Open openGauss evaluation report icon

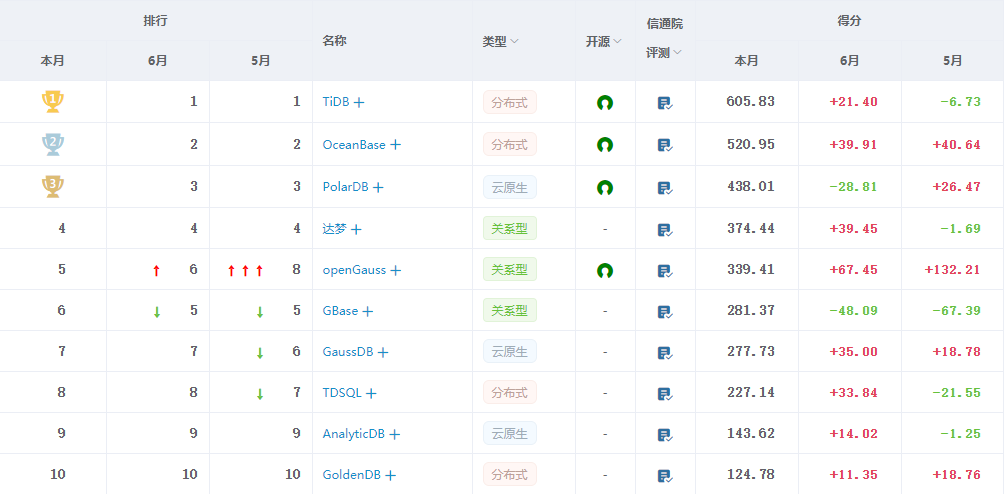click(665, 271)
